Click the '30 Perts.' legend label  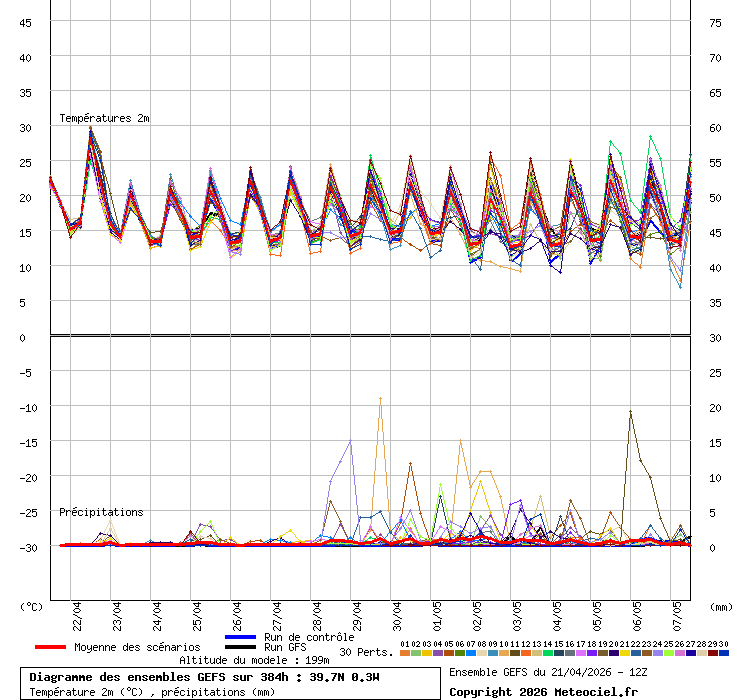[x=366, y=652]
